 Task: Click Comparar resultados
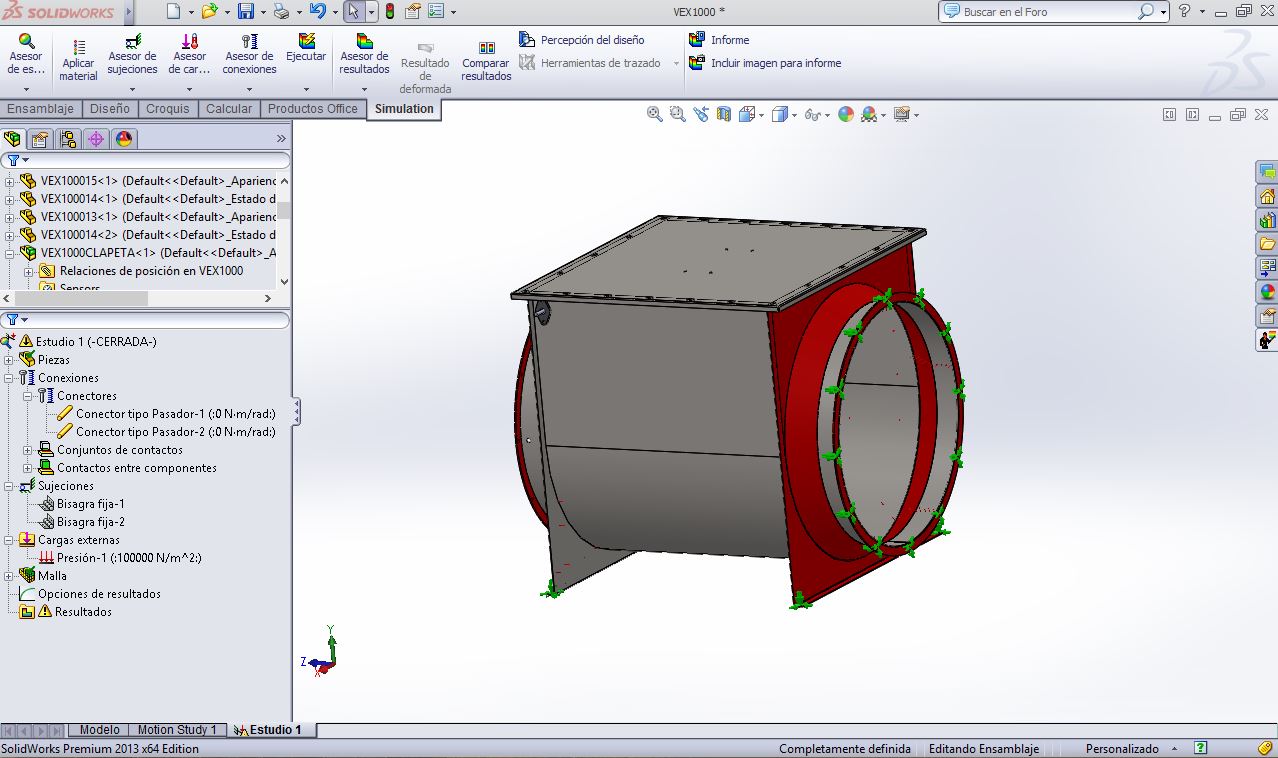tap(486, 61)
